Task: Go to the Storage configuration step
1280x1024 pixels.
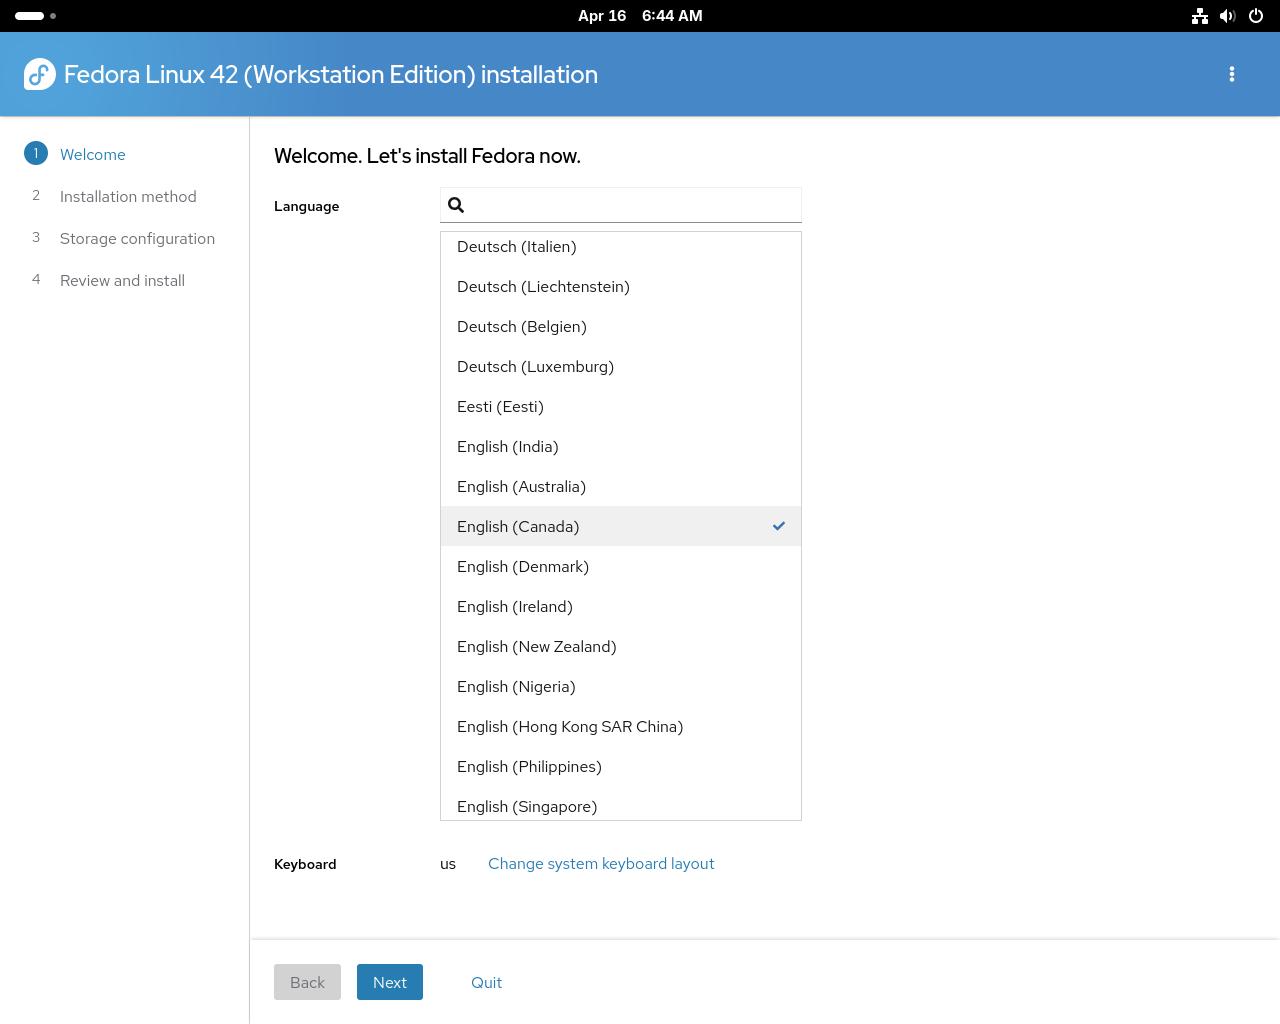Action: (137, 238)
